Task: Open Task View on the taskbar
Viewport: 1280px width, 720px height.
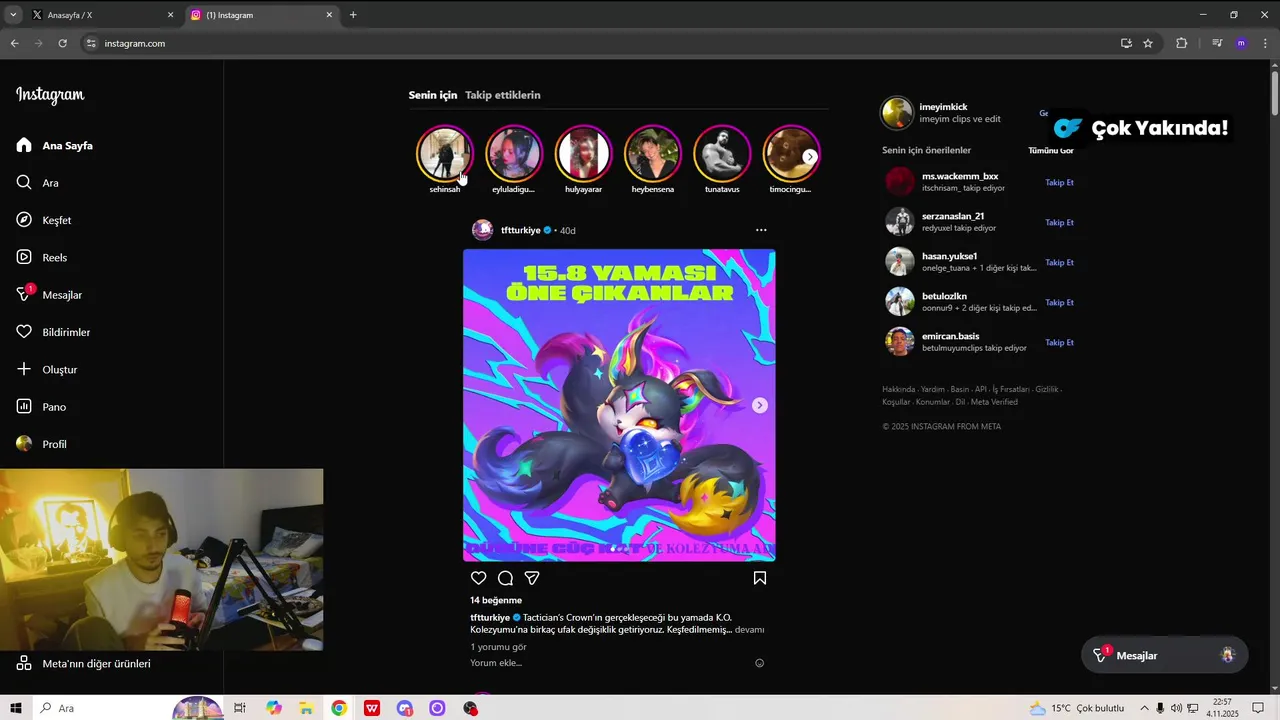Action: point(240,708)
